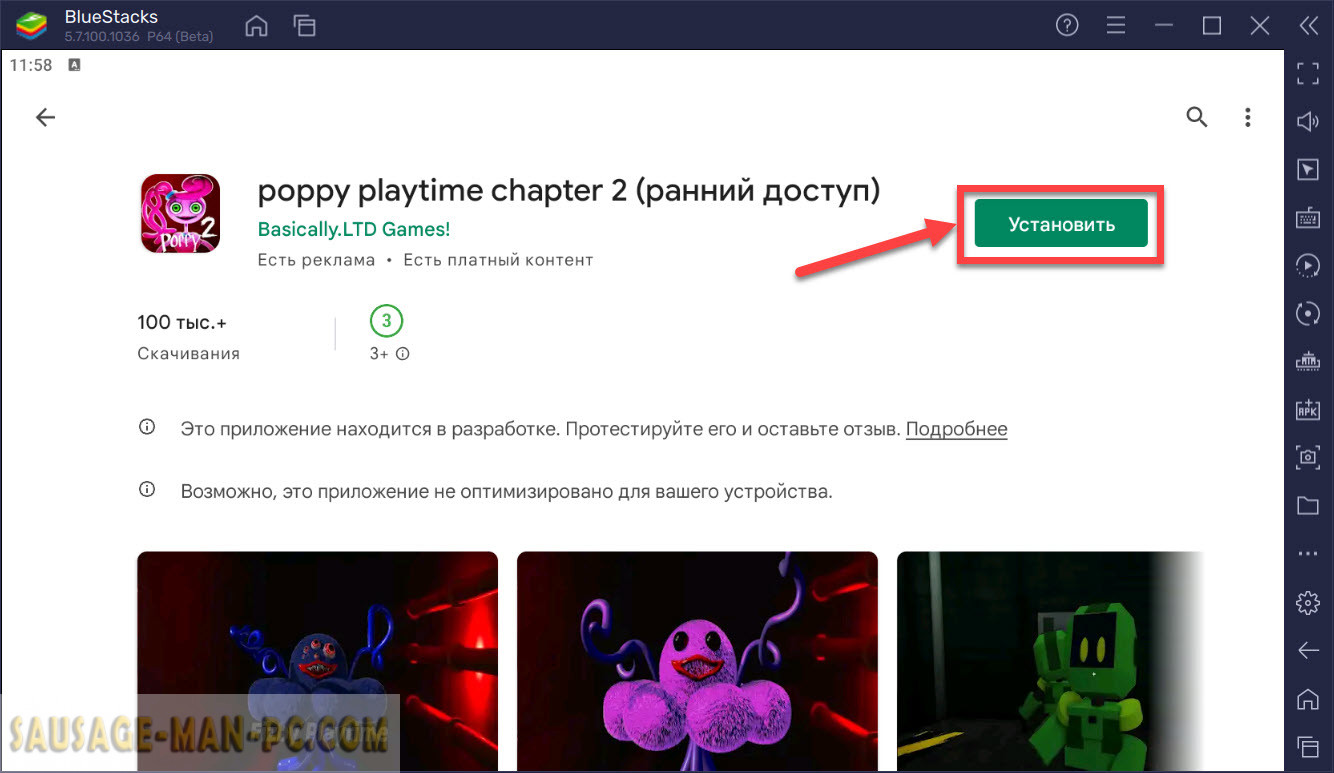This screenshot has height=773, width=1334.
Task: Click the 3+ age rating text
Action: coord(379,354)
